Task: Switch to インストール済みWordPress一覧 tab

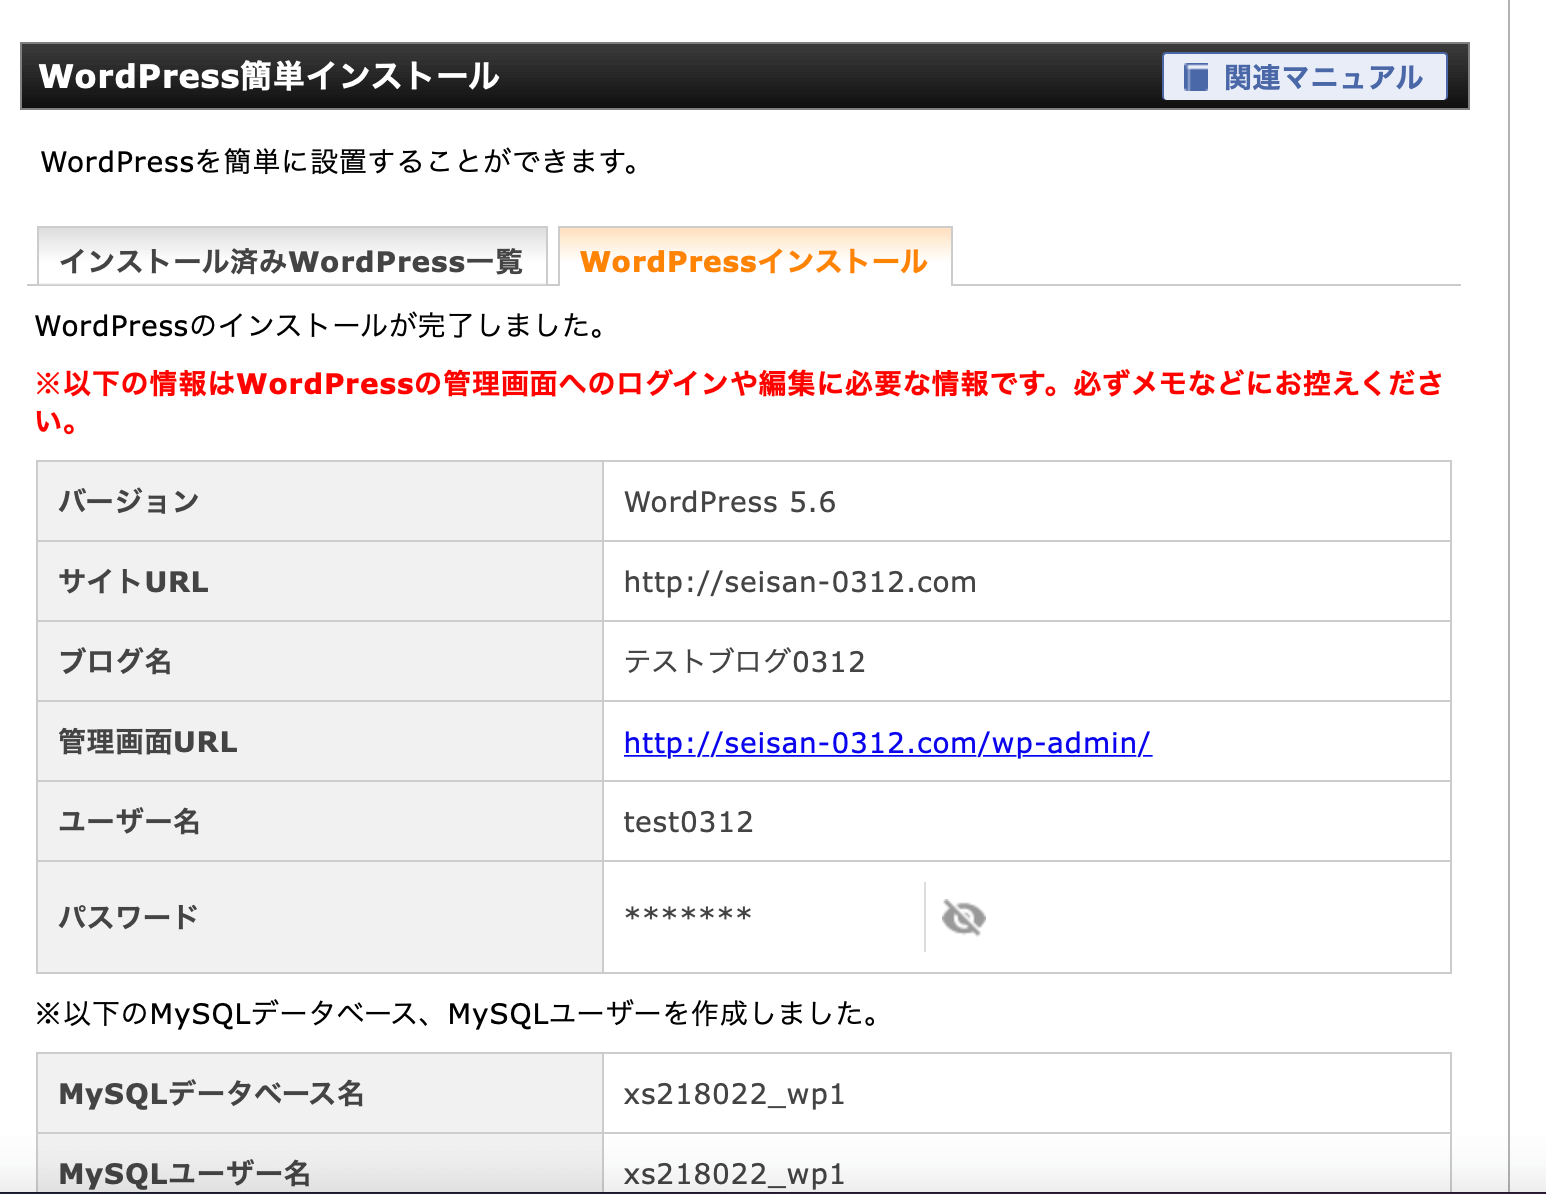Action: tap(291, 261)
